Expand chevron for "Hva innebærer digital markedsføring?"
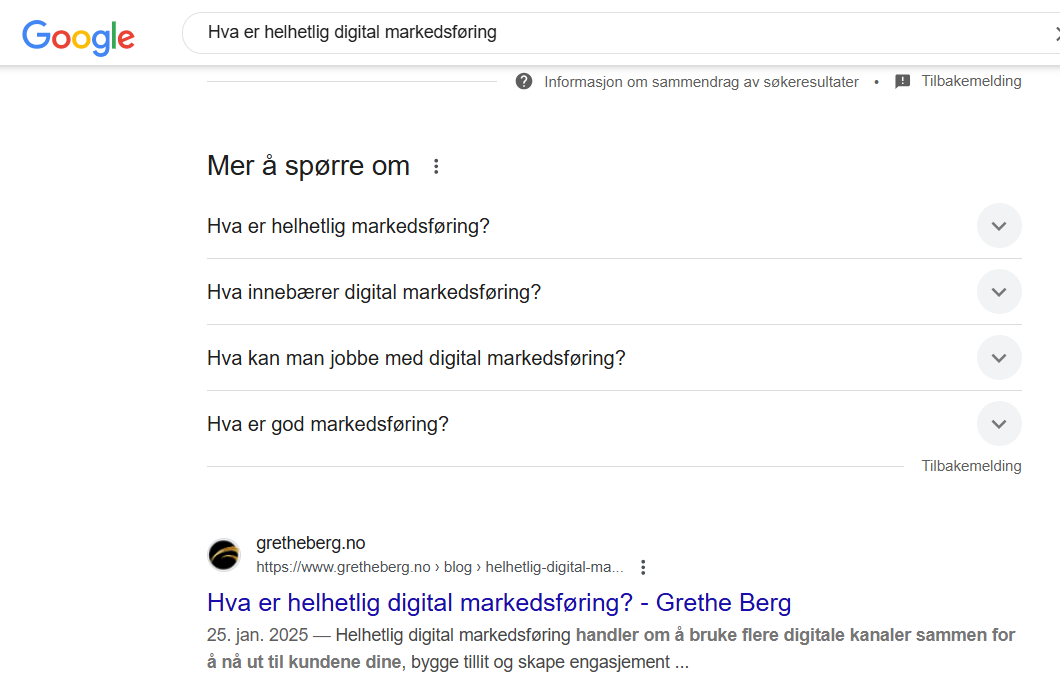Image resolution: width=1060 pixels, height=699 pixels. (998, 292)
